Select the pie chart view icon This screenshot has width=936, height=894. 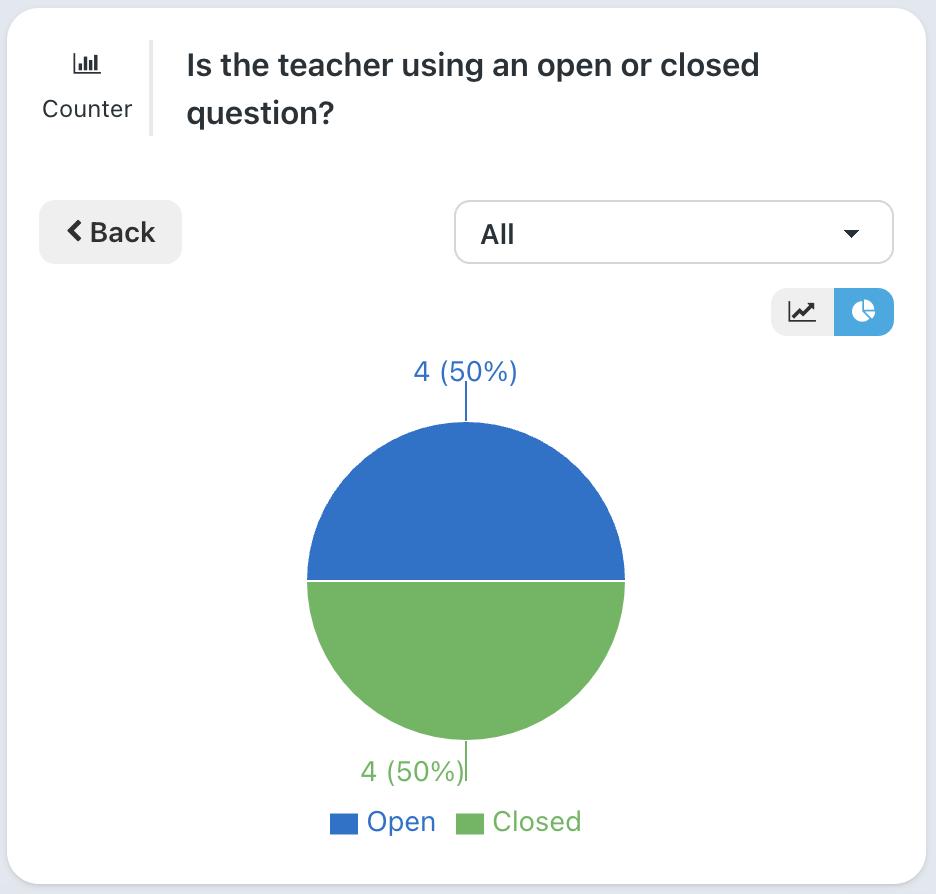click(863, 312)
